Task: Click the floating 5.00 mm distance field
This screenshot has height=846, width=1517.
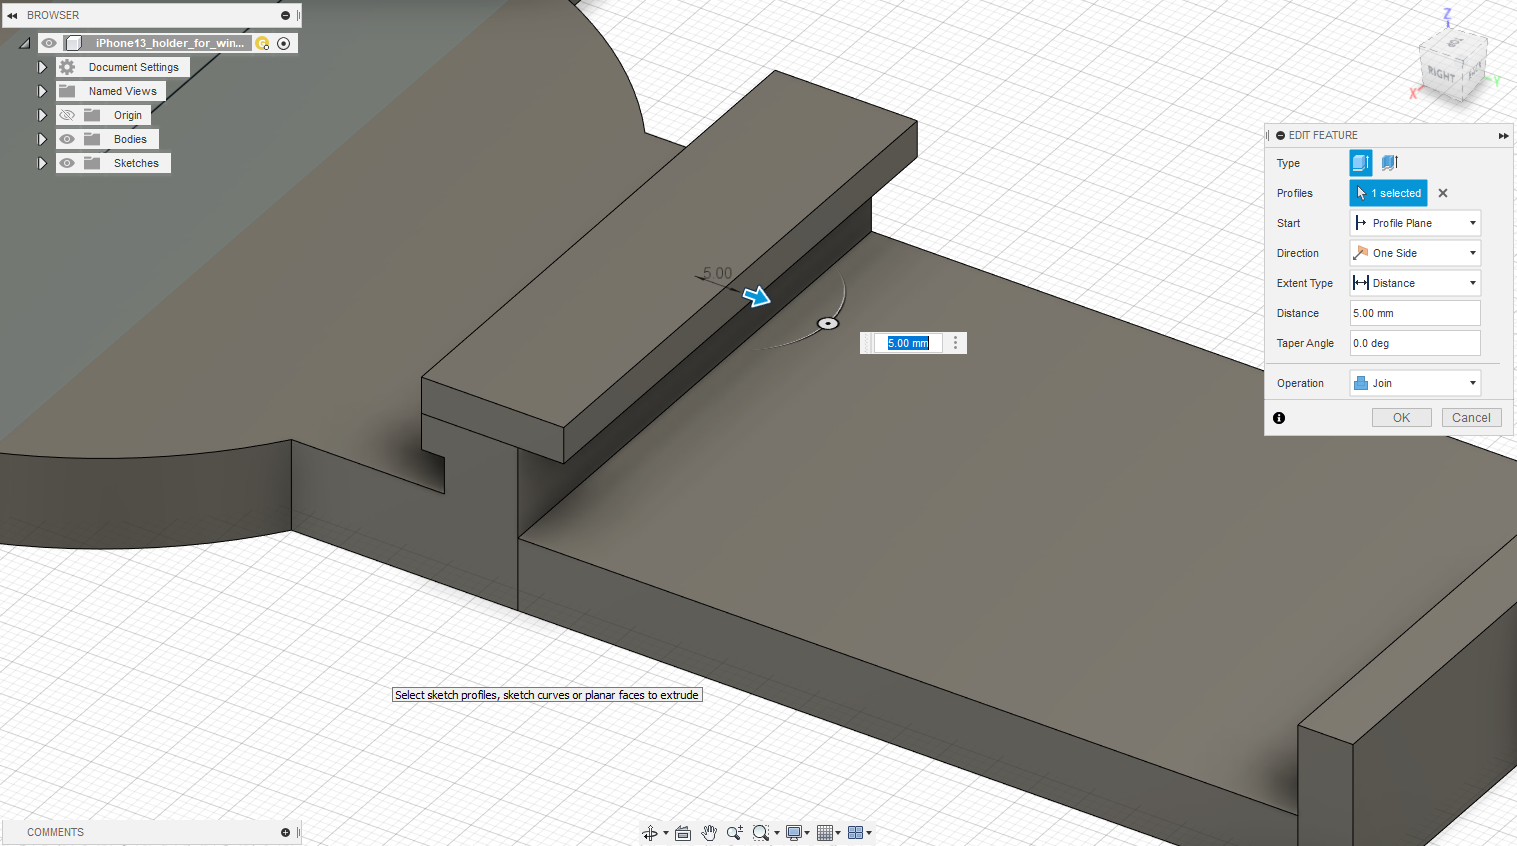Action: pos(909,343)
